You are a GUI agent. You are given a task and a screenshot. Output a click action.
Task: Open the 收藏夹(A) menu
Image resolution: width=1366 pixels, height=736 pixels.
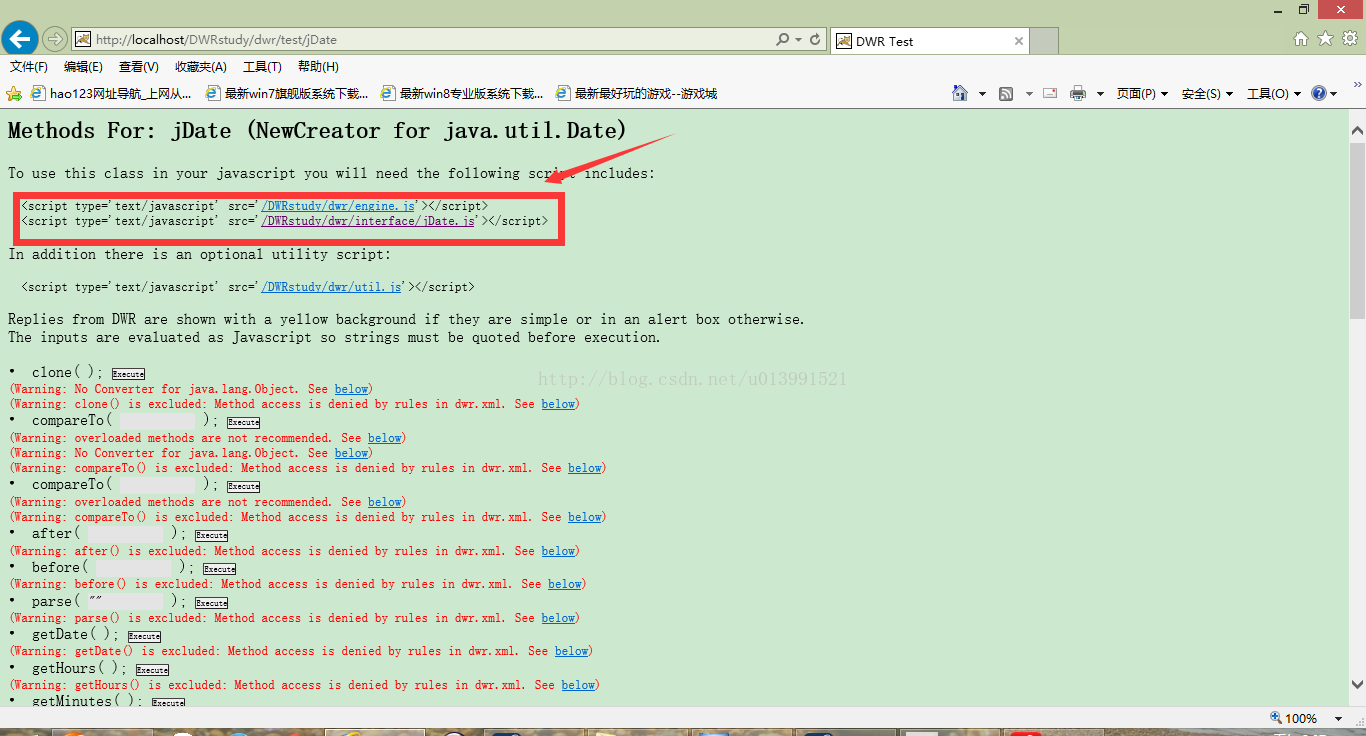201,67
